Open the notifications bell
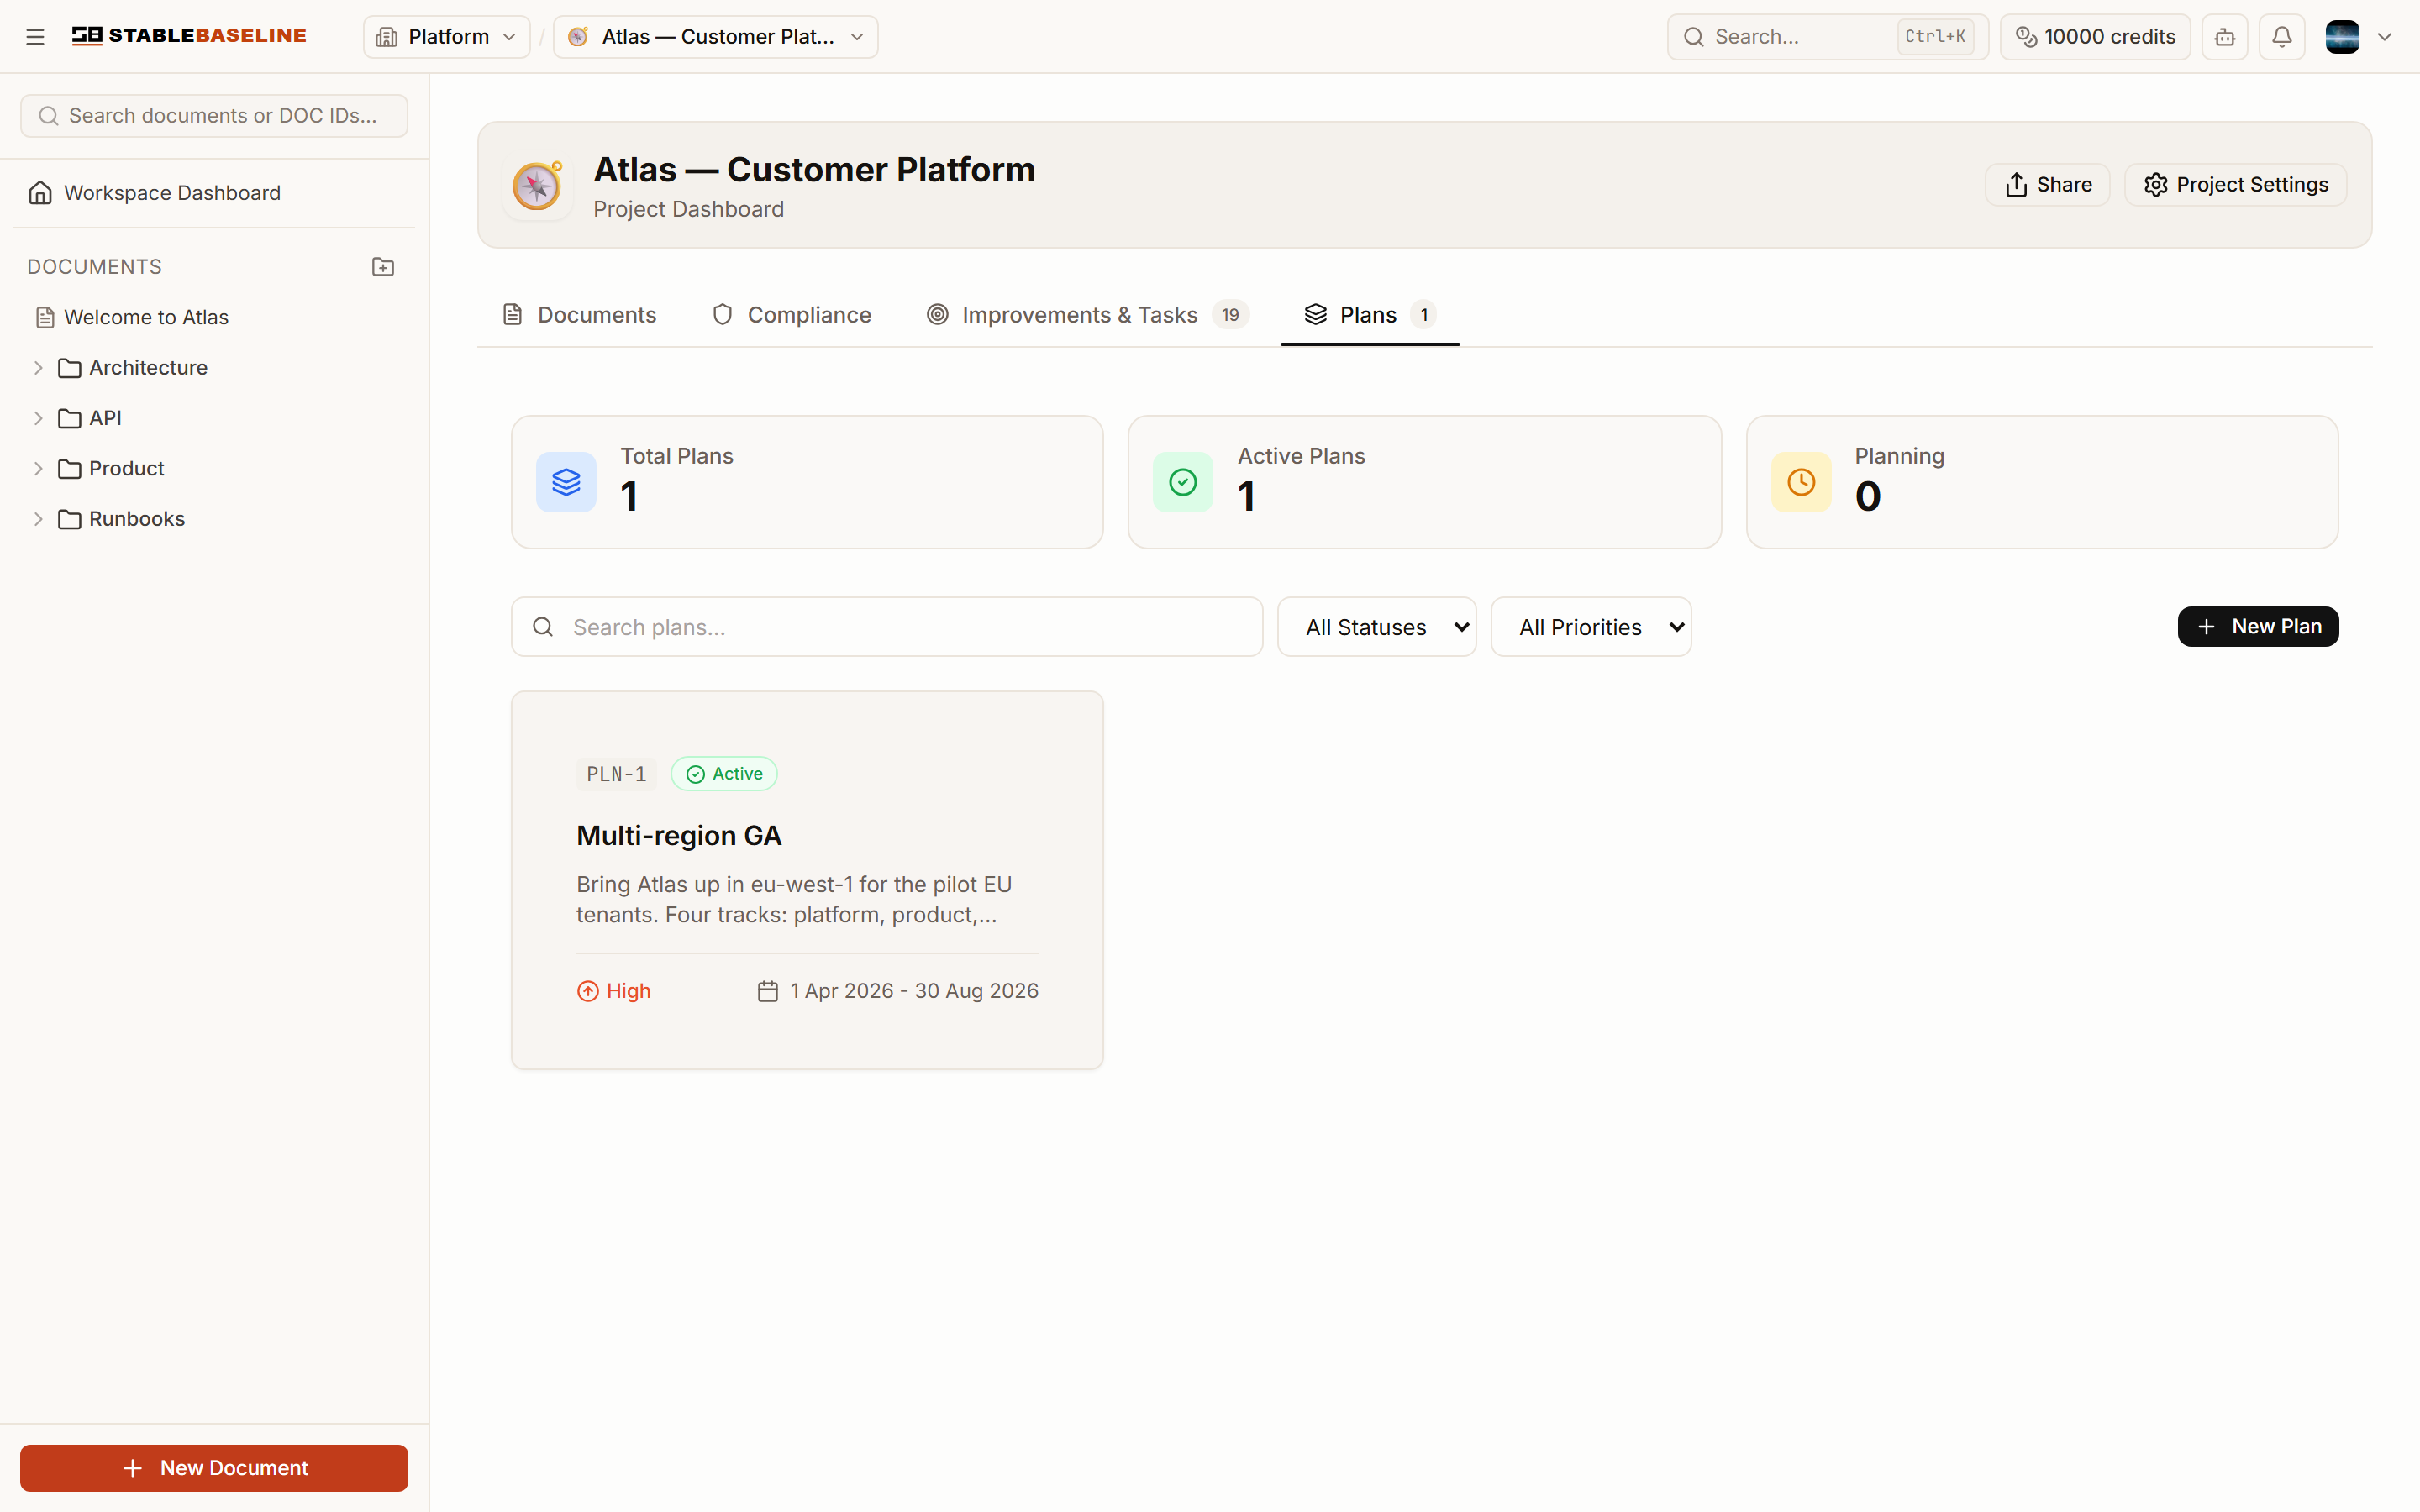2420x1512 pixels. [2282, 37]
